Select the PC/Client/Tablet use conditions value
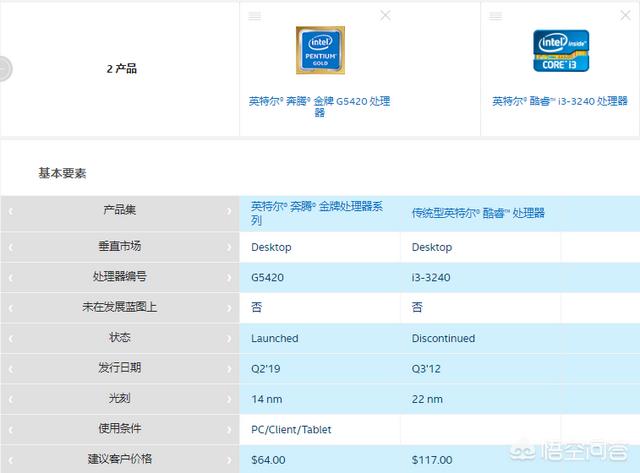 pyautogui.click(x=291, y=430)
